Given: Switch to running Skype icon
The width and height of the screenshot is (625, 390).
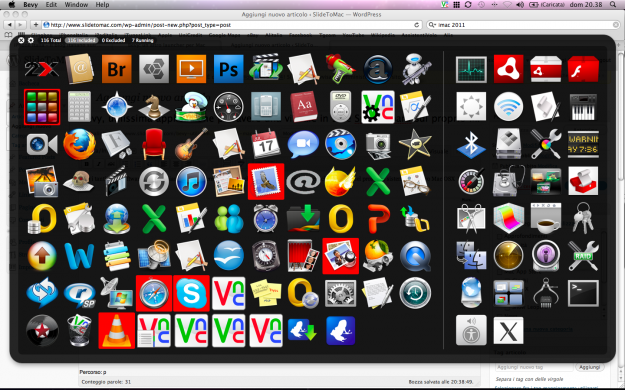Looking at the screenshot, I should point(191,294).
